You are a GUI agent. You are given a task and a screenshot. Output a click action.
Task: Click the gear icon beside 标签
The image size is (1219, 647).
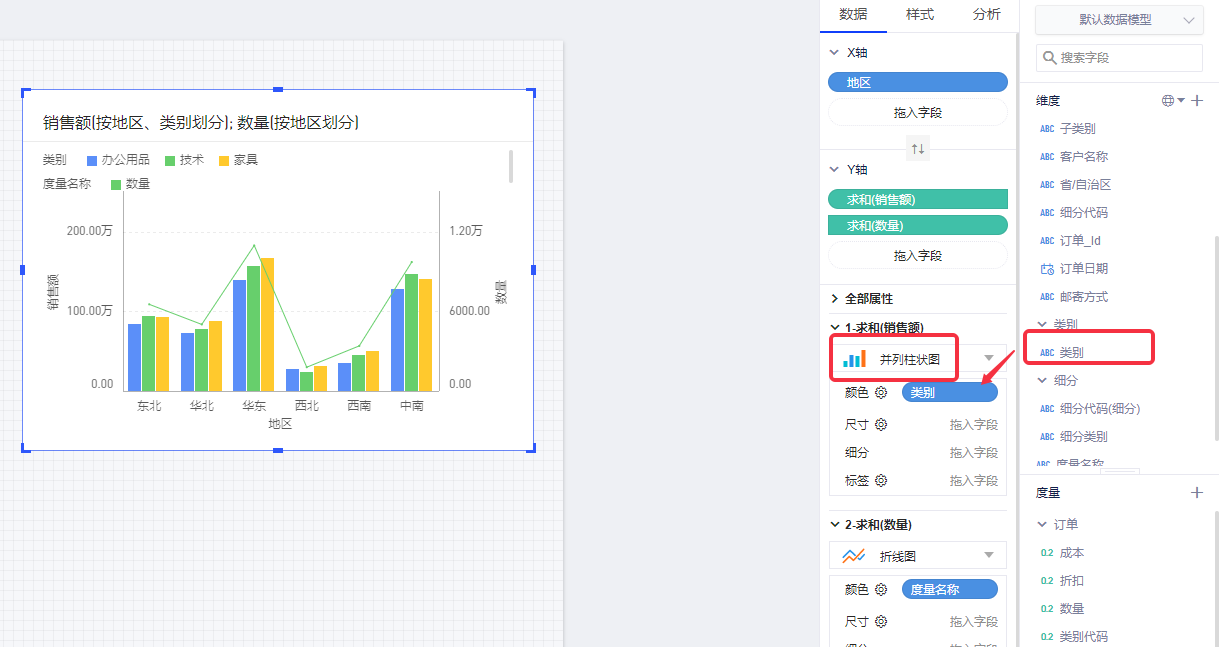(x=881, y=480)
